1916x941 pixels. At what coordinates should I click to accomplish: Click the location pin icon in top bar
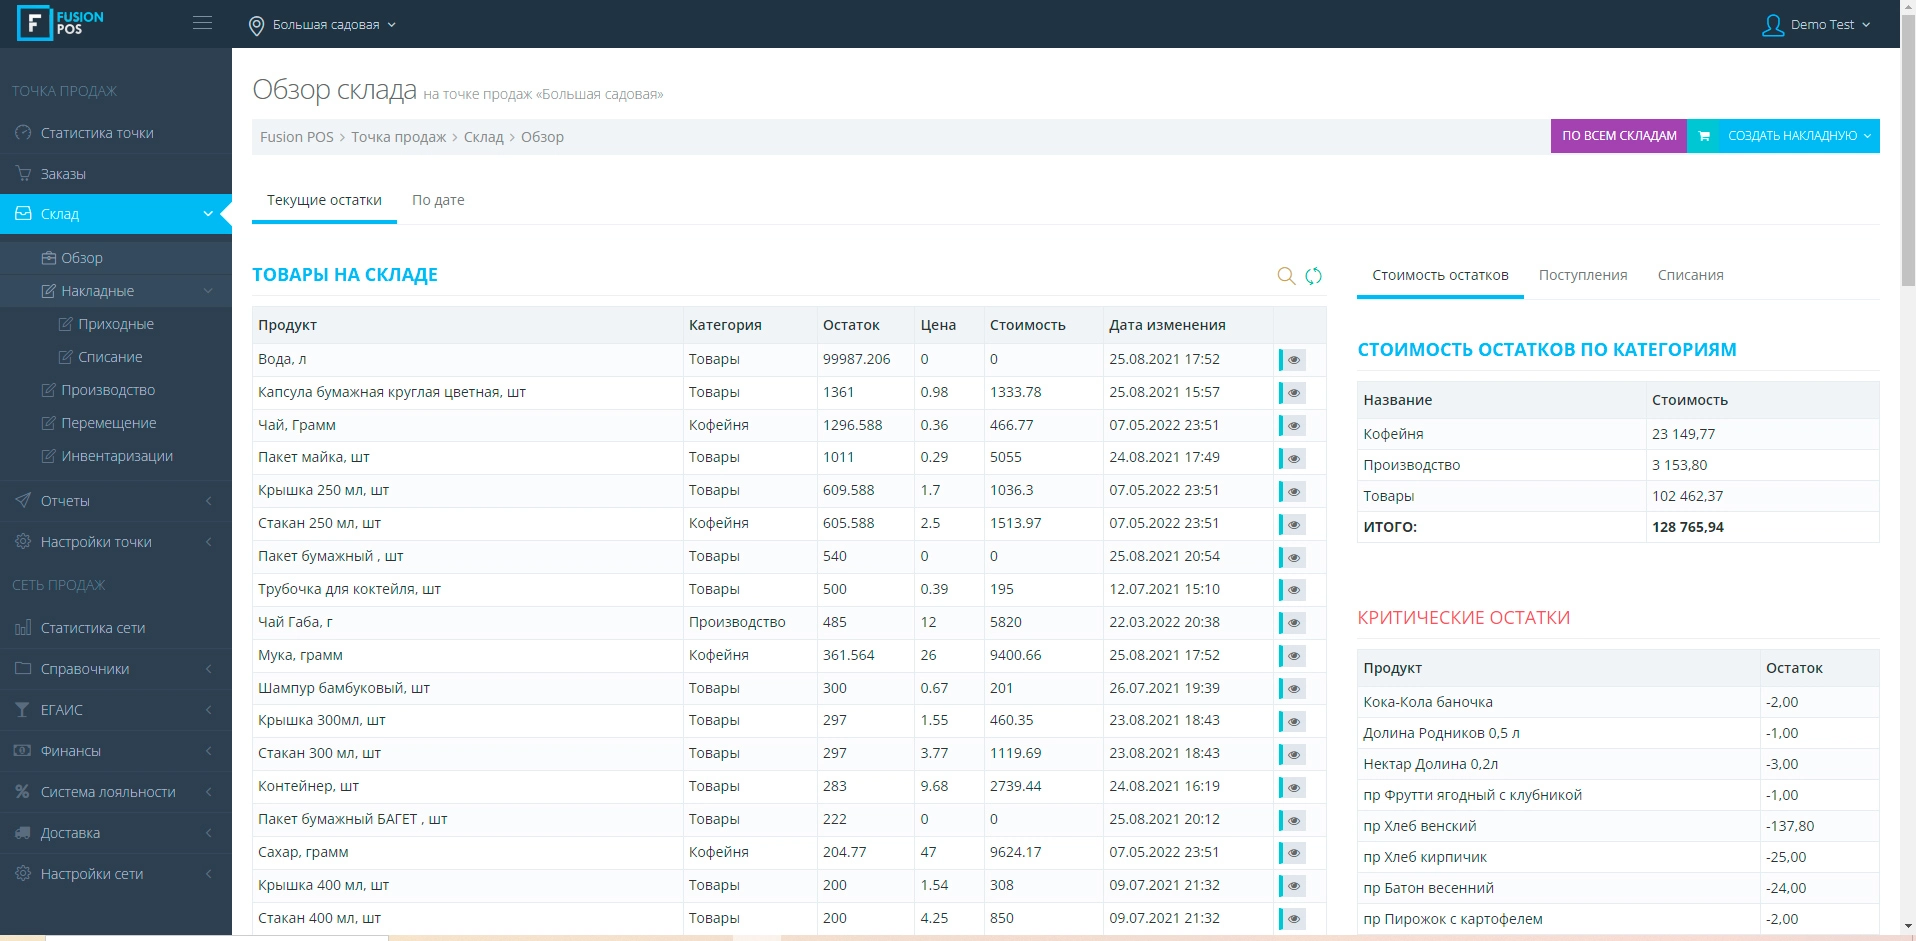pyautogui.click(x=257, y=25)
